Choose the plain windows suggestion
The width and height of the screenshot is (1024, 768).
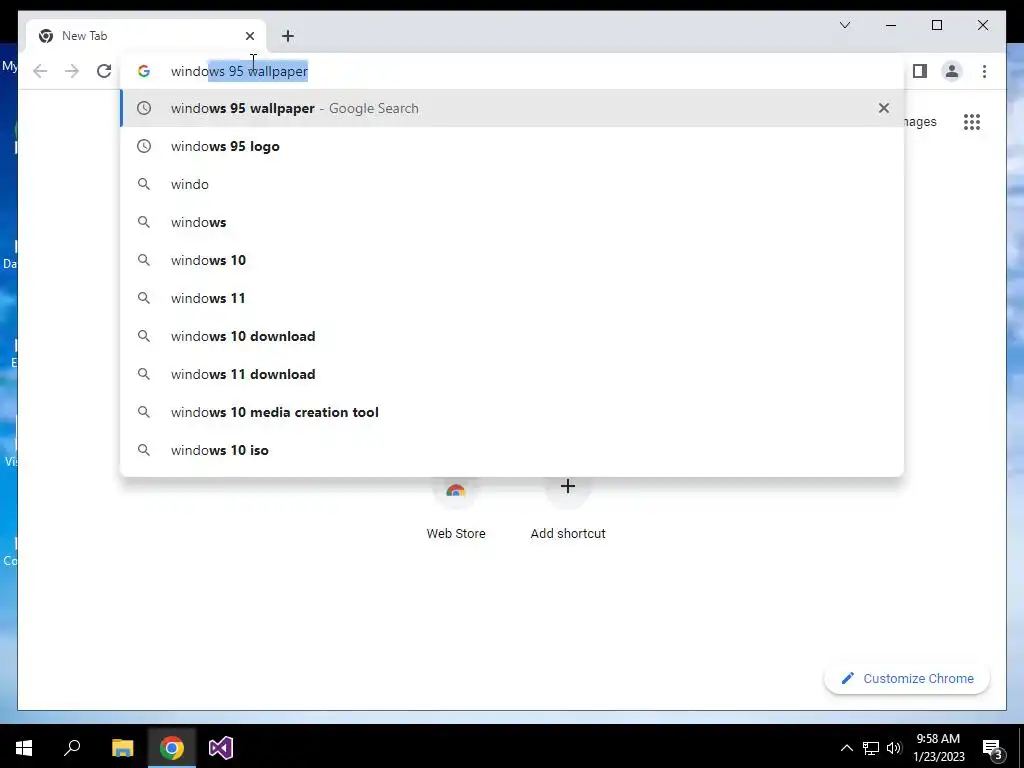[513, 222]
